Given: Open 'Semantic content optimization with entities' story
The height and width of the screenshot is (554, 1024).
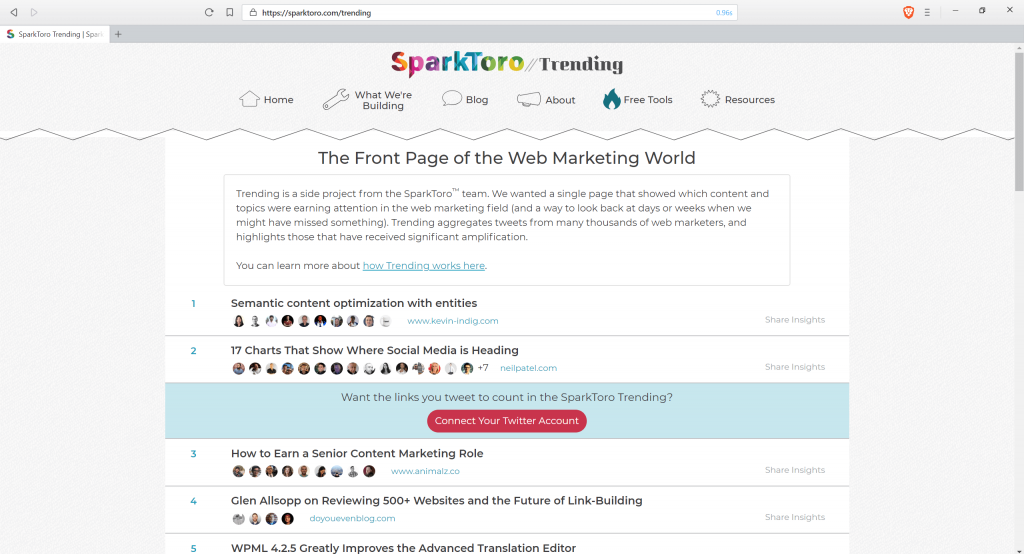Looking at the screenshot, I should click(x=354, y=303).
